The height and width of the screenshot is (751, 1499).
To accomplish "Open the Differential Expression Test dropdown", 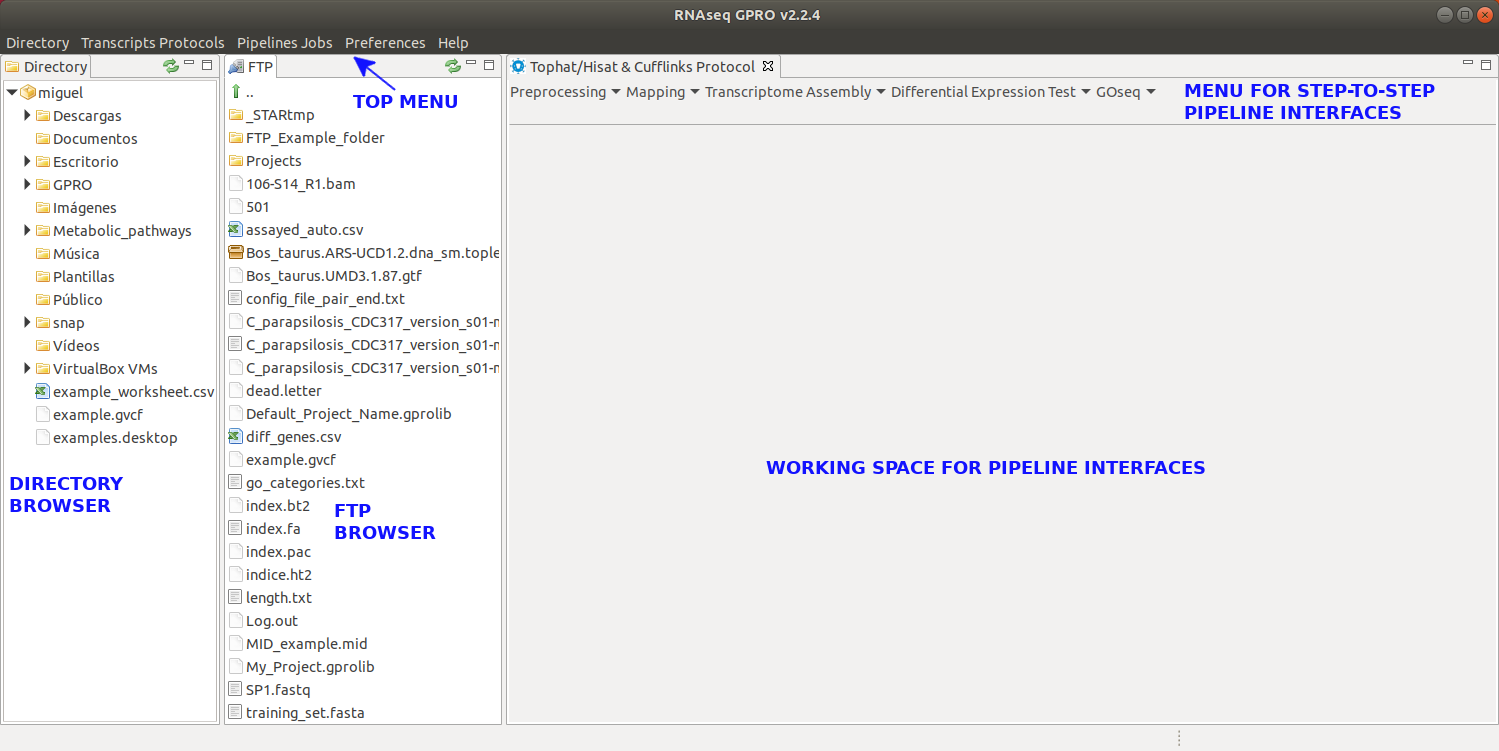I will coord(990,92).
